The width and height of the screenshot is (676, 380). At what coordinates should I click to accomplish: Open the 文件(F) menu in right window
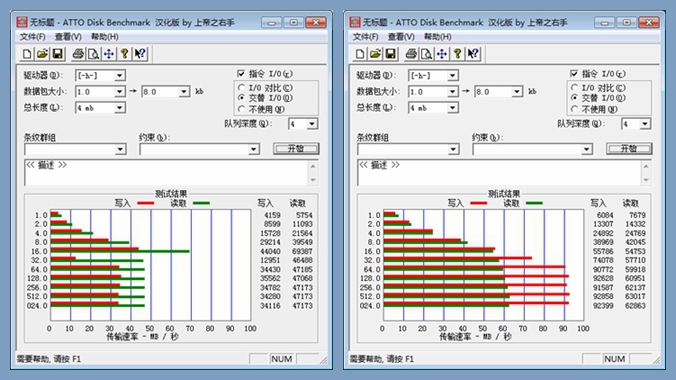[x=365, y=37]
